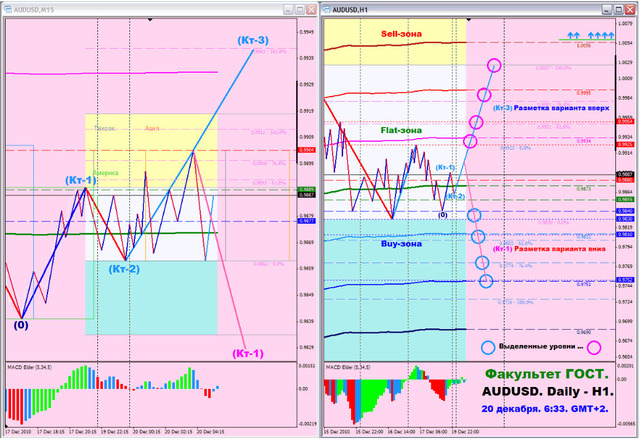The image size is (640, 440).
Task: Click the (0) label in H1 chart
Action: 443,215
